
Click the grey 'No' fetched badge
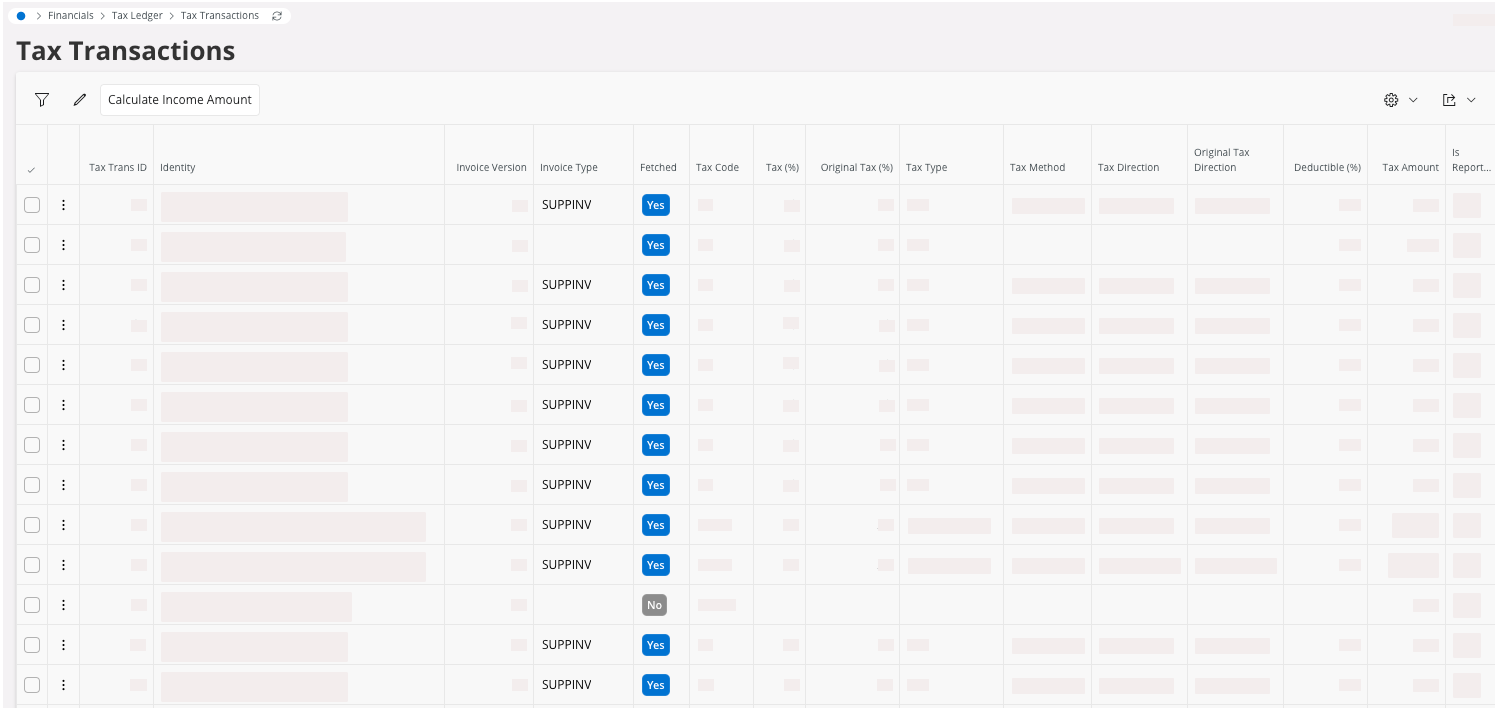pyautogui.click(x=654, y=605)
